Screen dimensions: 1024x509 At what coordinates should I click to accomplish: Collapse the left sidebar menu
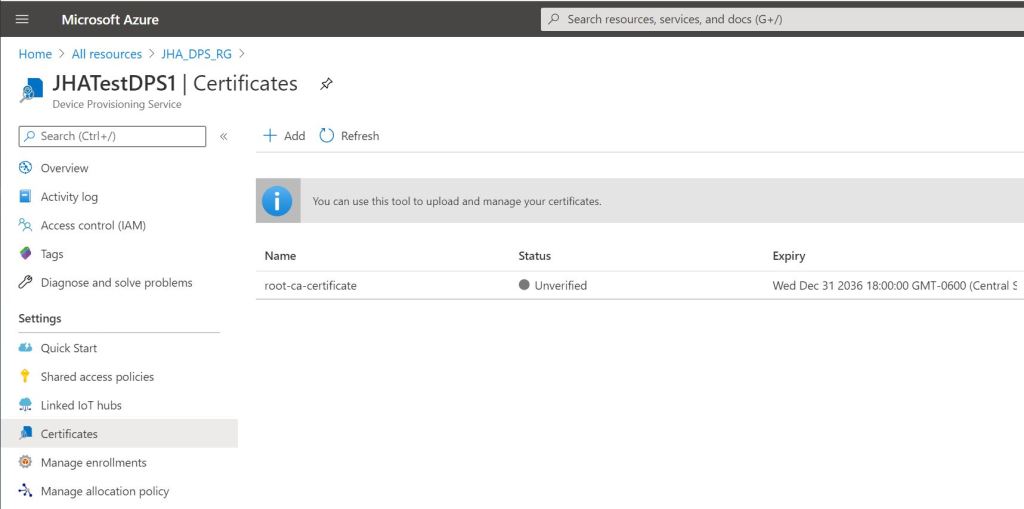[x=224, y=136]
